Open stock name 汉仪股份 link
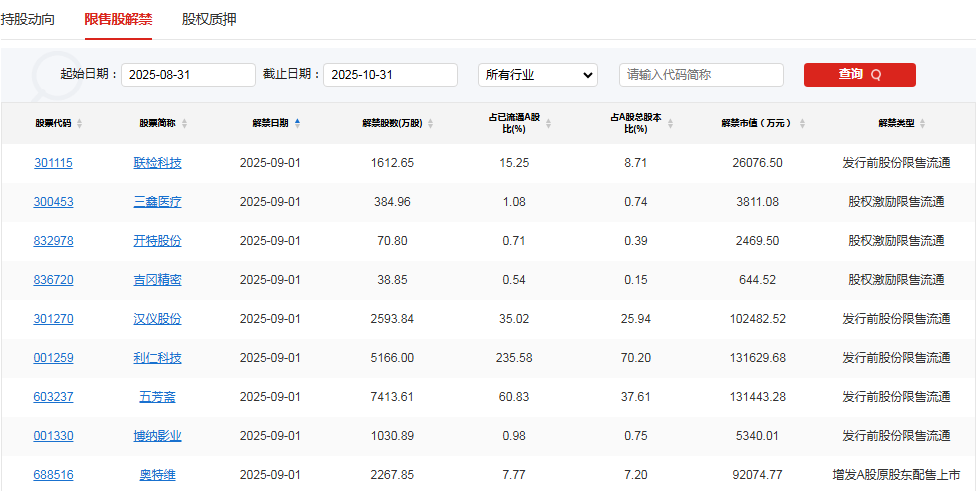Screen dimensions: 980x491 (158, 319)
